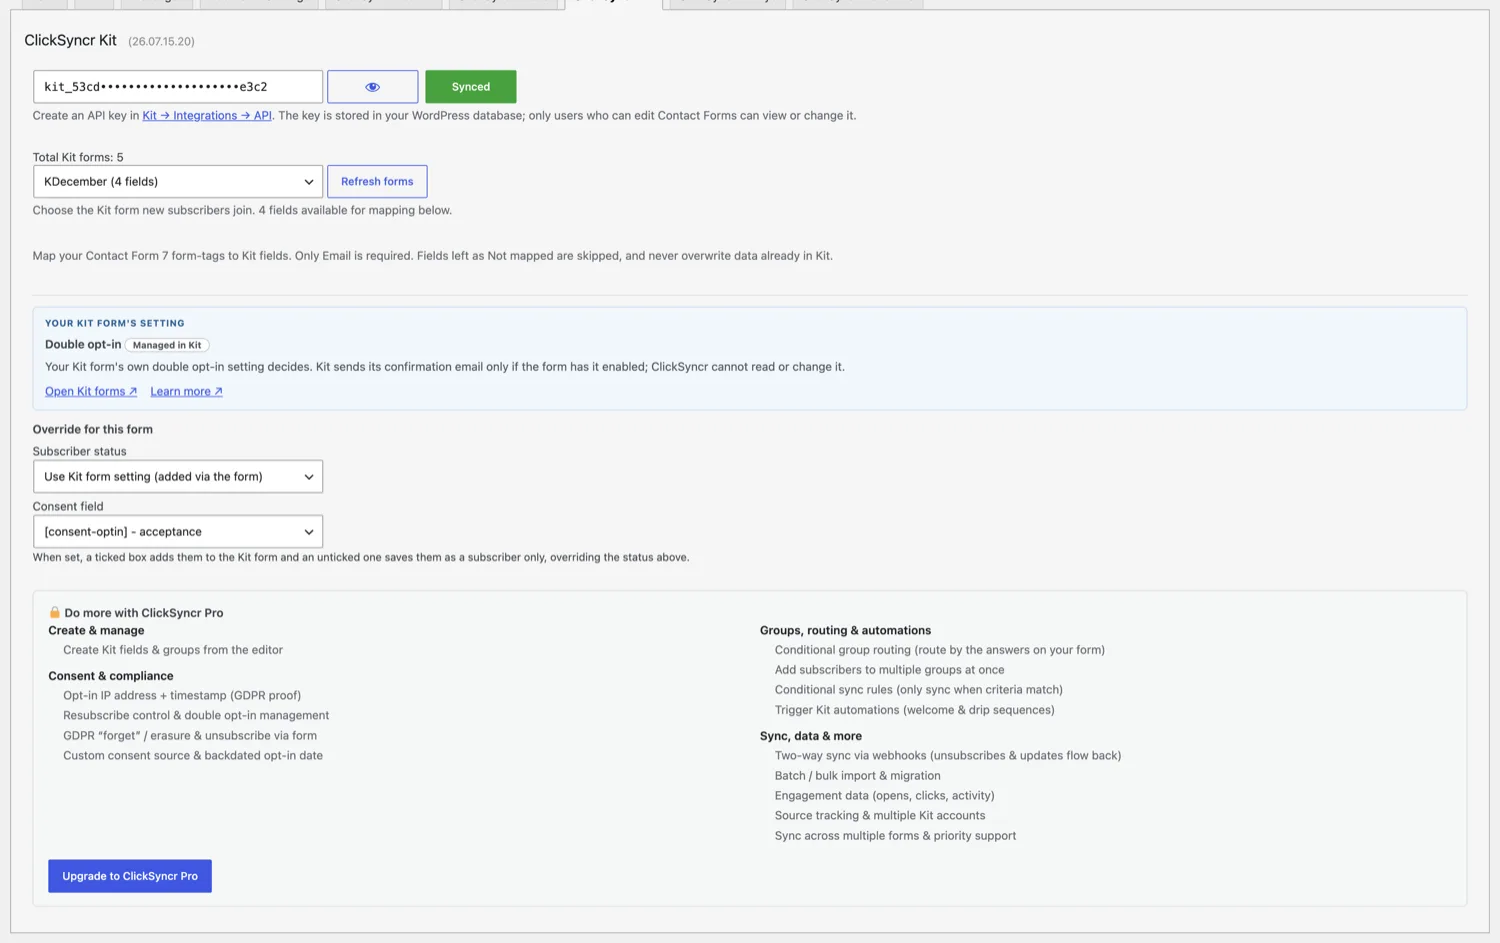Click the Trigger Kit automations feature line
The image size is (1500, 943).
tap(915, 710)
